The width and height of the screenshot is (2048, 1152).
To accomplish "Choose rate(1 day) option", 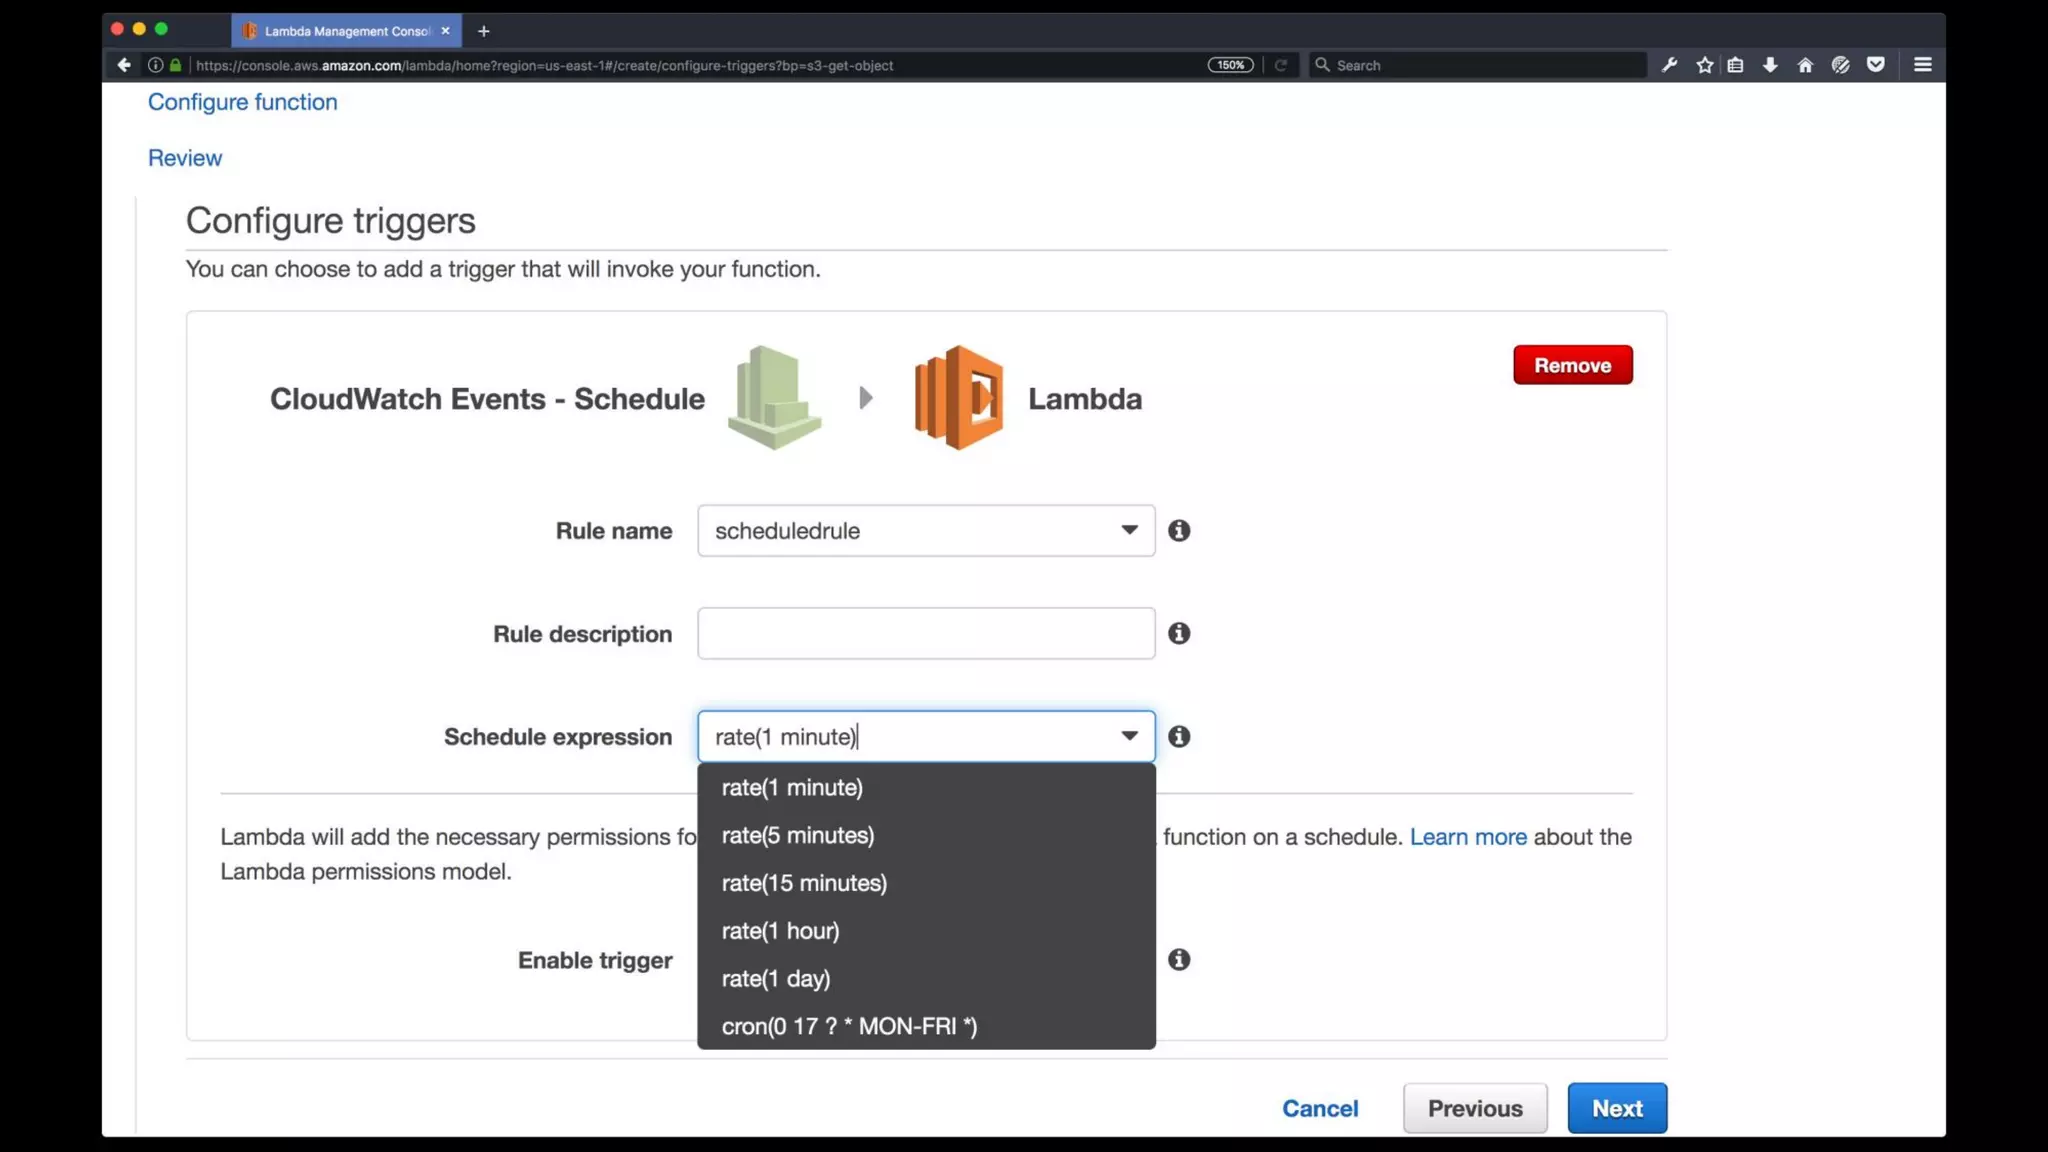I will [926, 979].
